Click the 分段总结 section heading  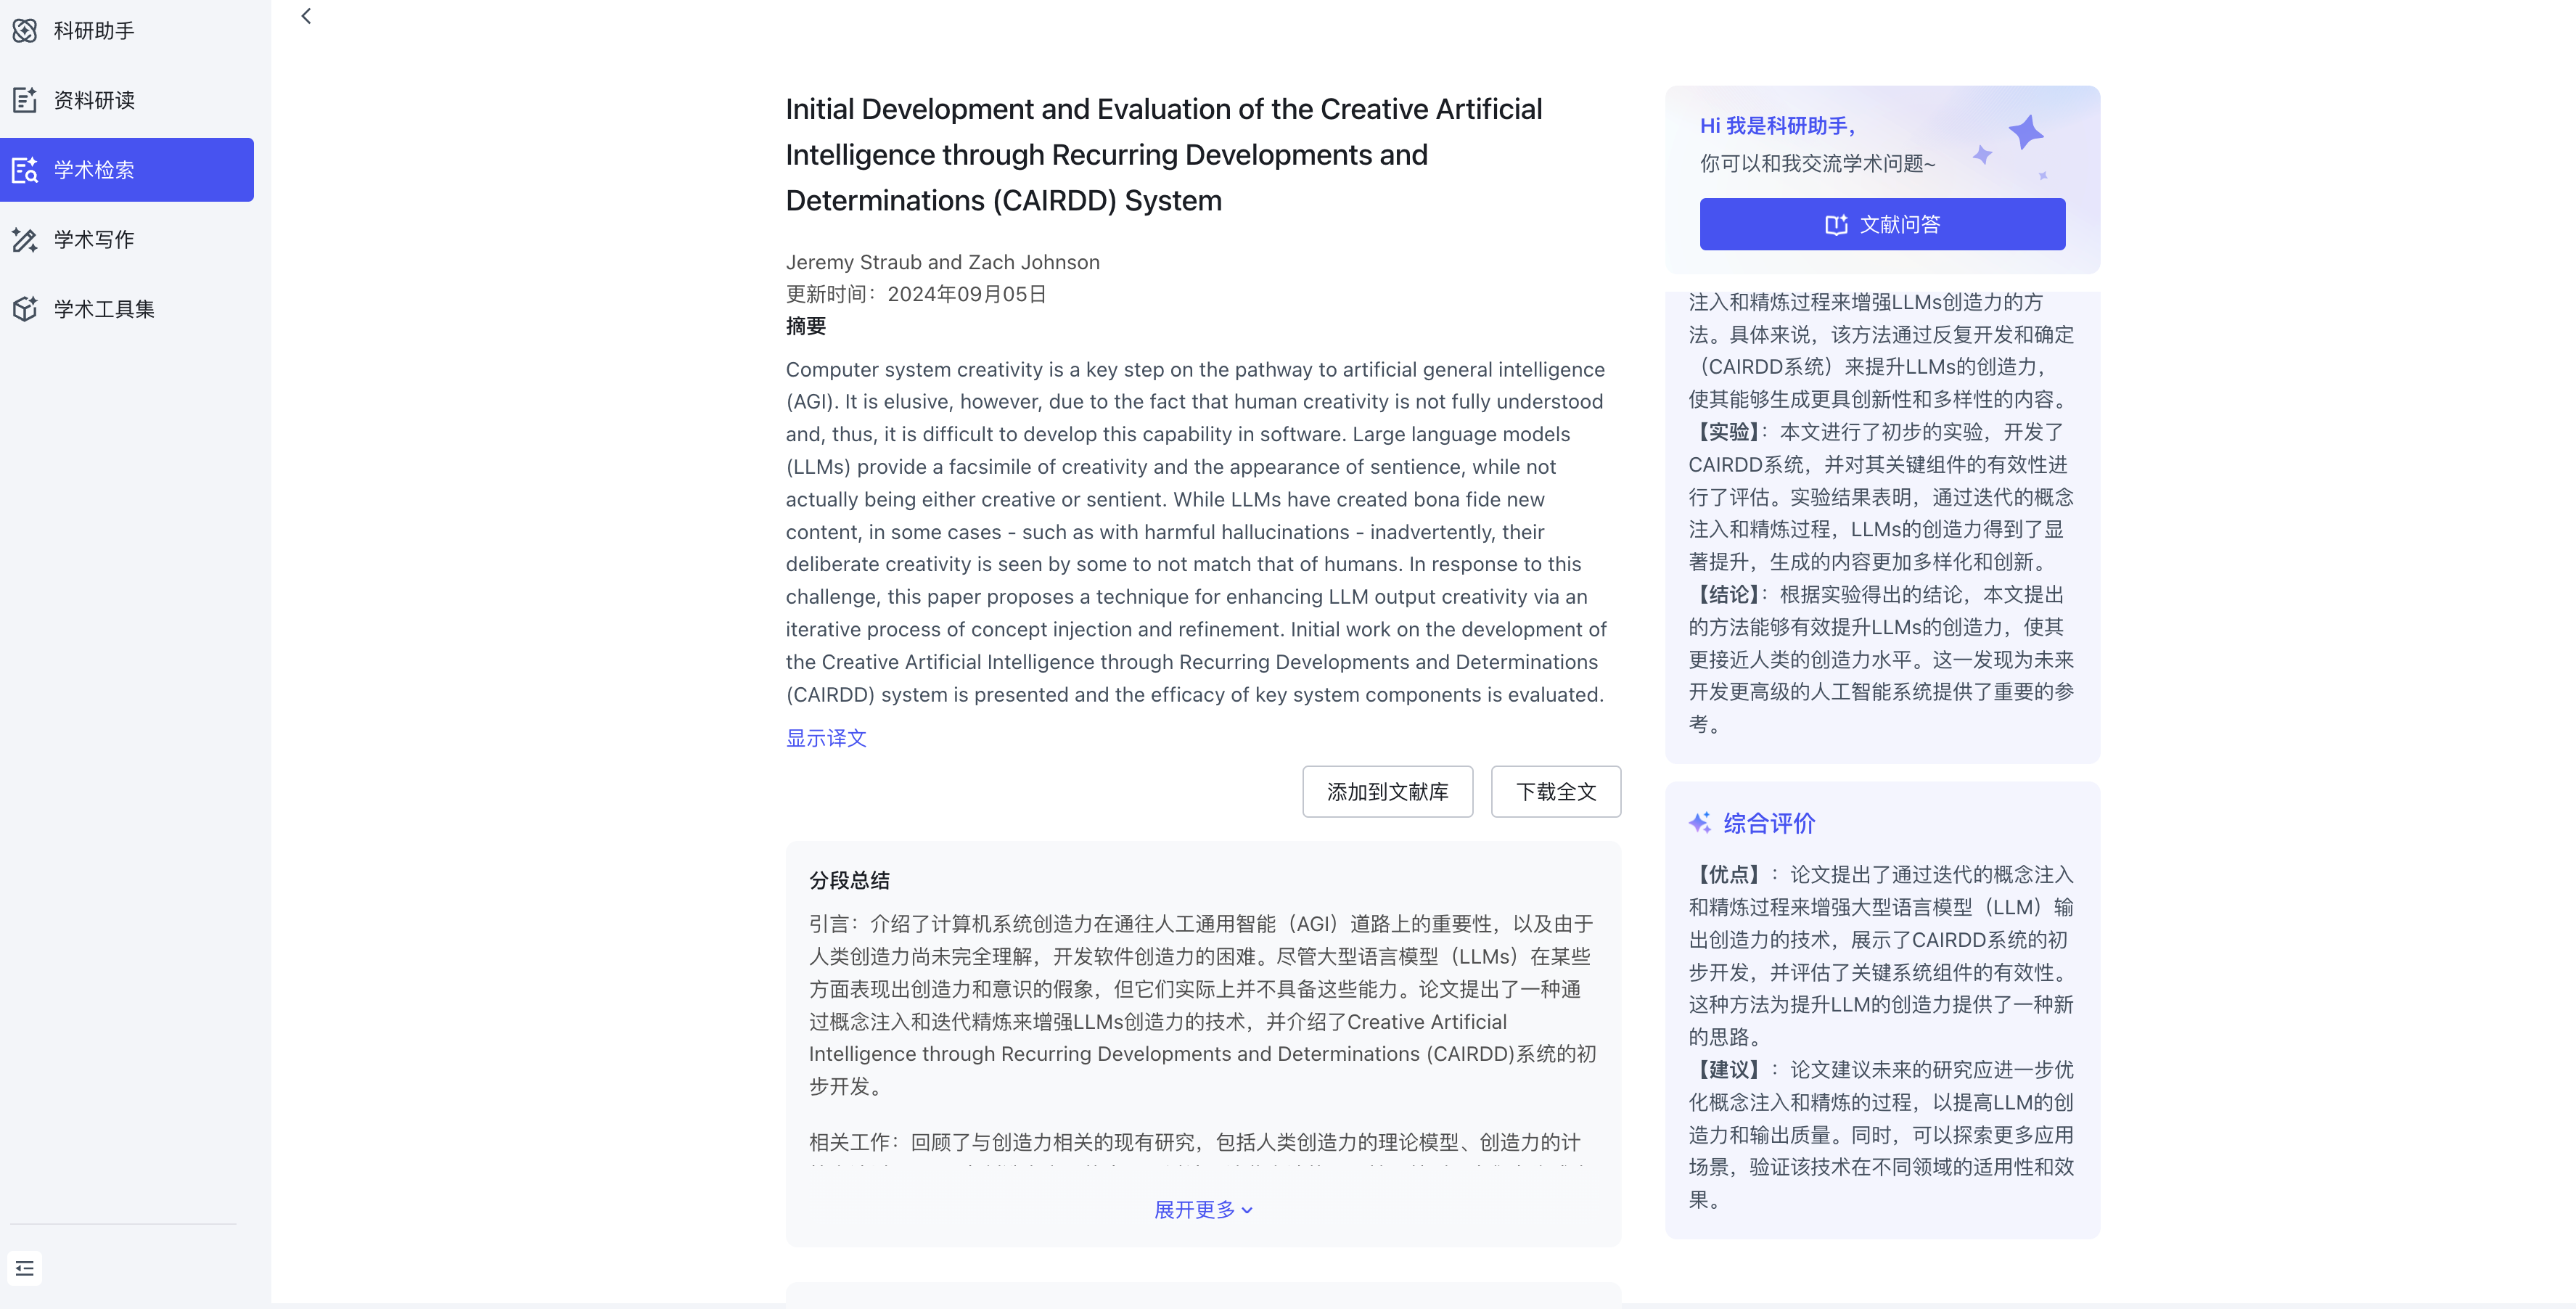point(849,880)
